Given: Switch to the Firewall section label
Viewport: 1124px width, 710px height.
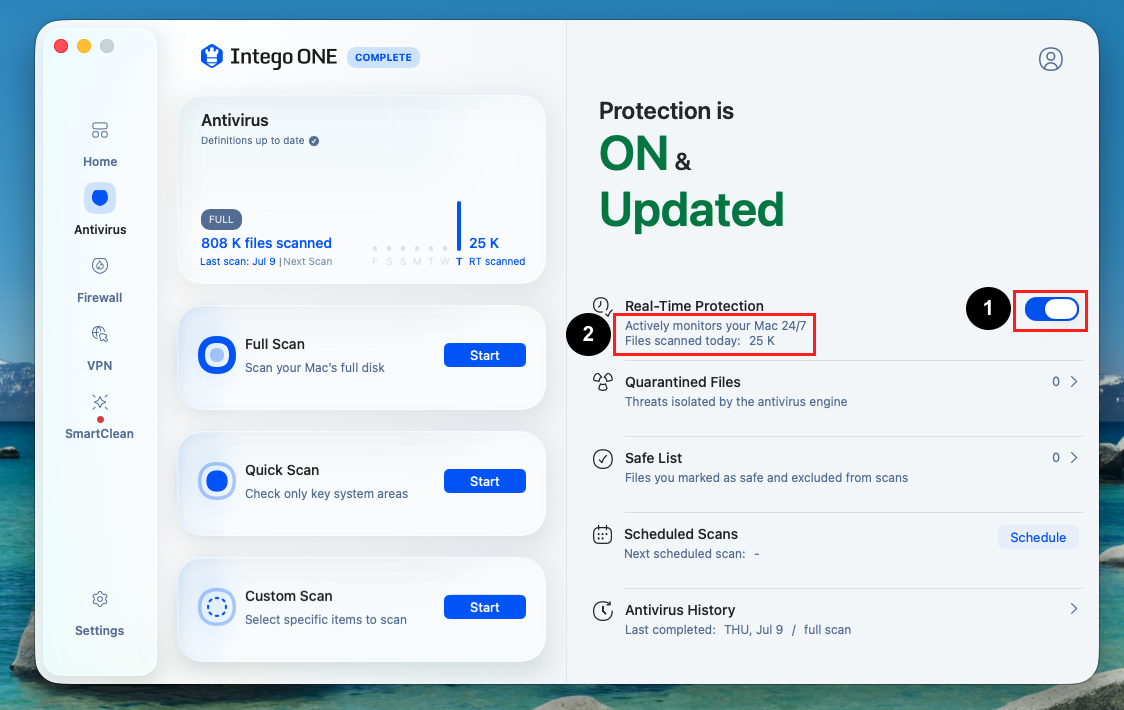Looking at the screenshot, I should 100,298.
